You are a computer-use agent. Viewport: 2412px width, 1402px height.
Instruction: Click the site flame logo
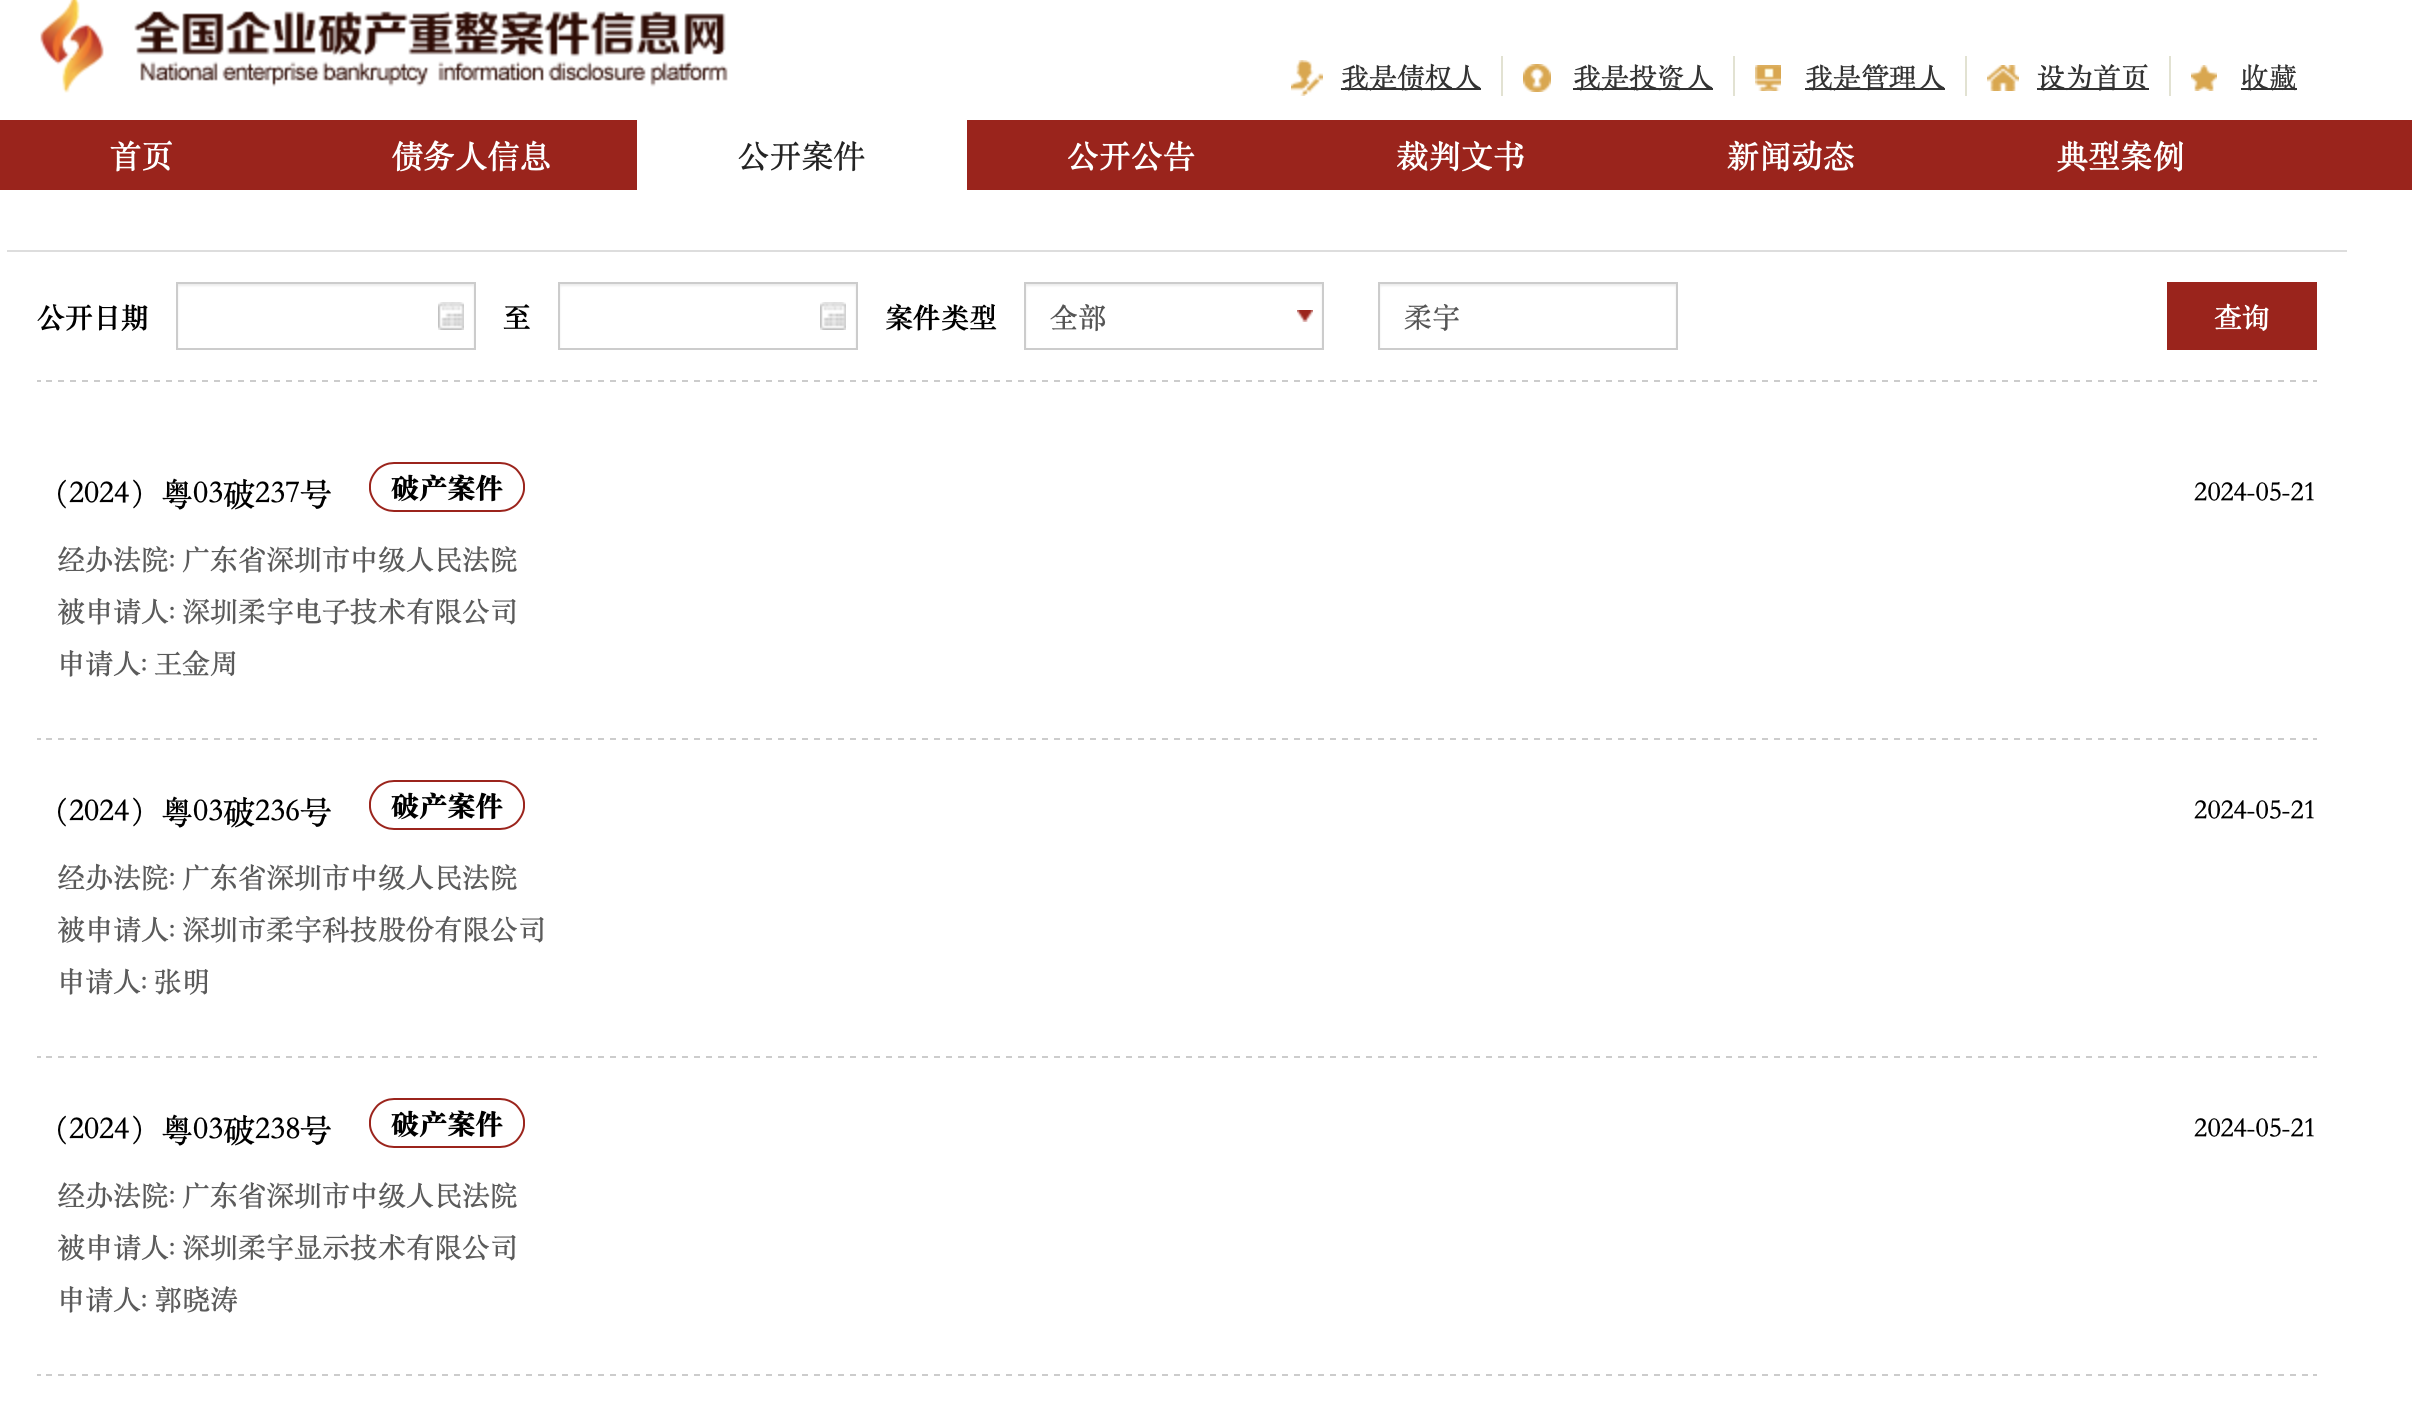(71, 45)
